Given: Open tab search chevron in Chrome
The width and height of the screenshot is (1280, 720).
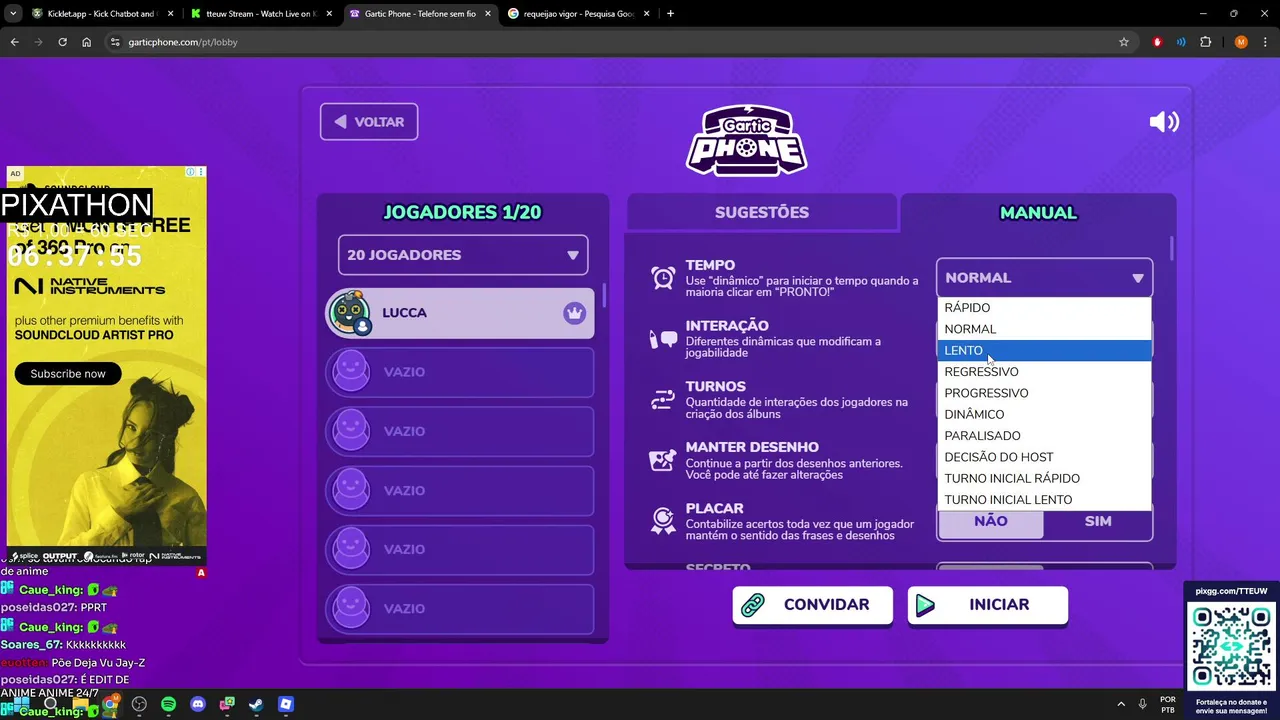Looking at the screenshot, I should pyautogui.click(x=14, y=13).
